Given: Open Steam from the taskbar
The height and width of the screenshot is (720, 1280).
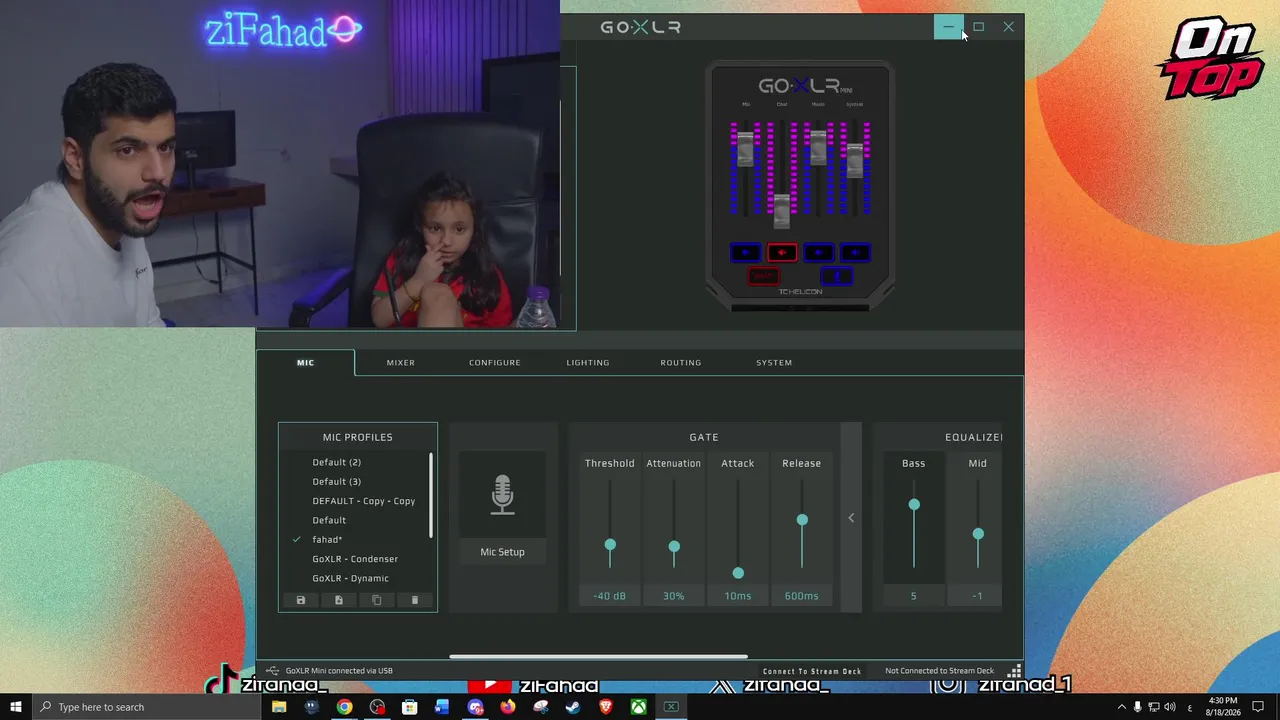Looking at the screenshot, I should pyautogui.click(x=573, y=707).
